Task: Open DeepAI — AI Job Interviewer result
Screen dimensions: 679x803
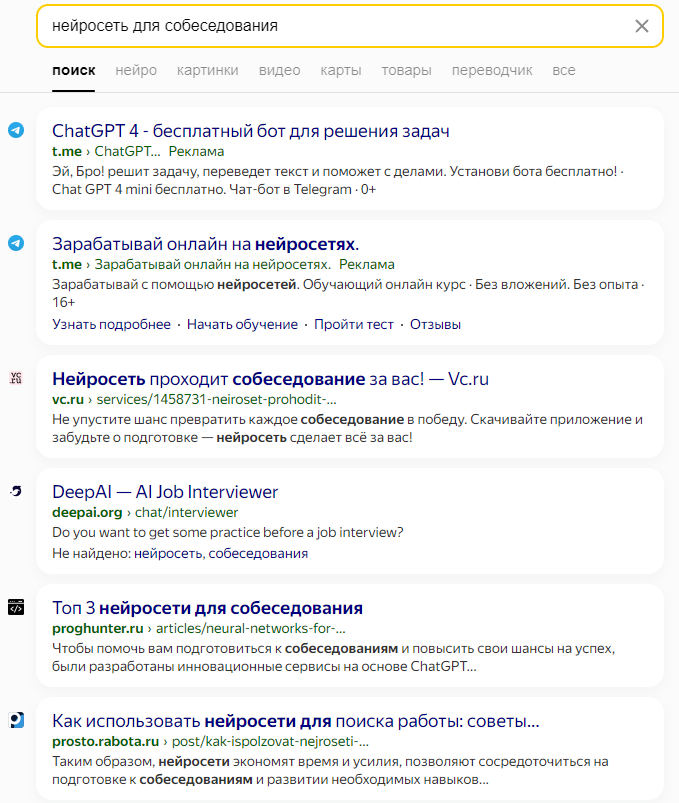Action: 165,492
